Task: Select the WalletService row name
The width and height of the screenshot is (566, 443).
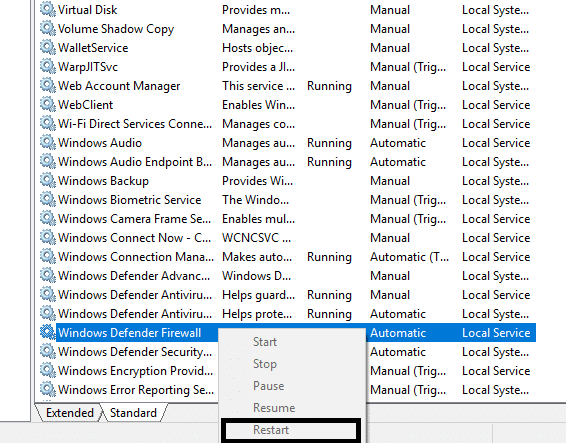Action: 93,48
